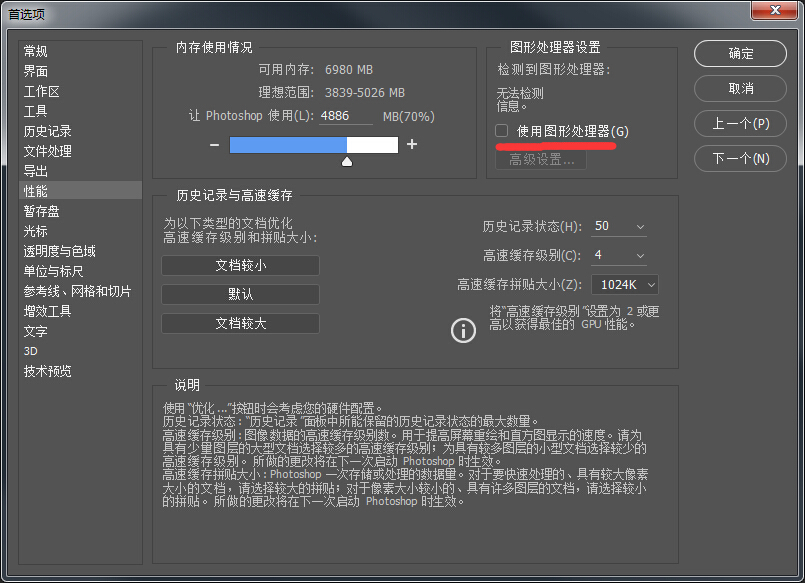Switch to 导出 preferences
This screenshot has height=583, width=805.
tap(80, 171)
